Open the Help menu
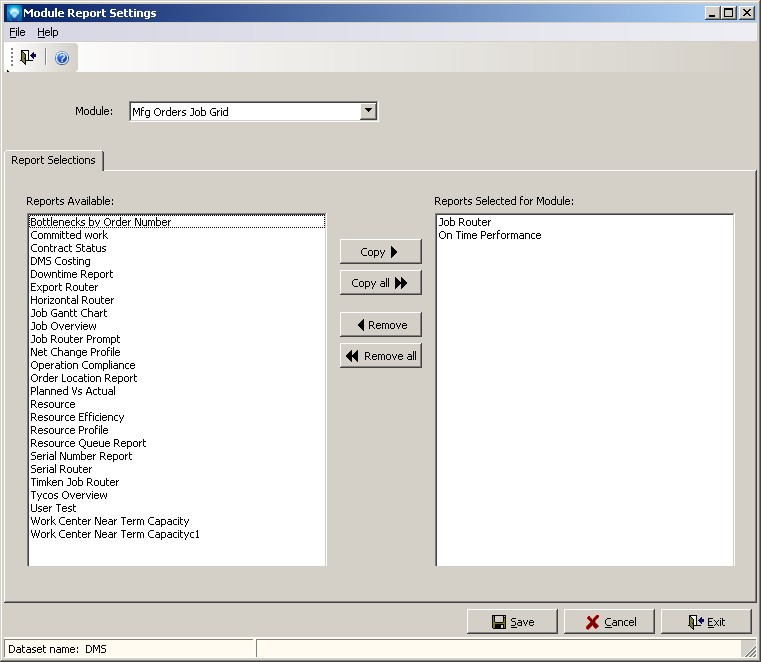 click(x=48, y=33)
